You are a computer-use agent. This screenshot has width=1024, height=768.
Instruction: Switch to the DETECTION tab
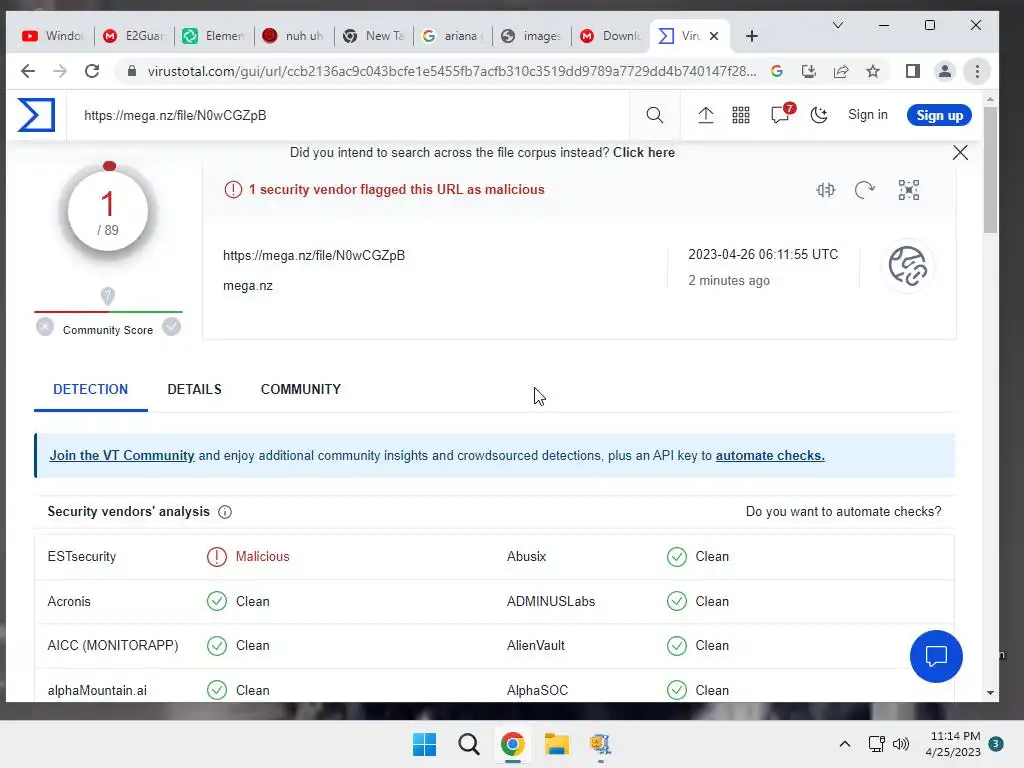[x=91, y=389]
